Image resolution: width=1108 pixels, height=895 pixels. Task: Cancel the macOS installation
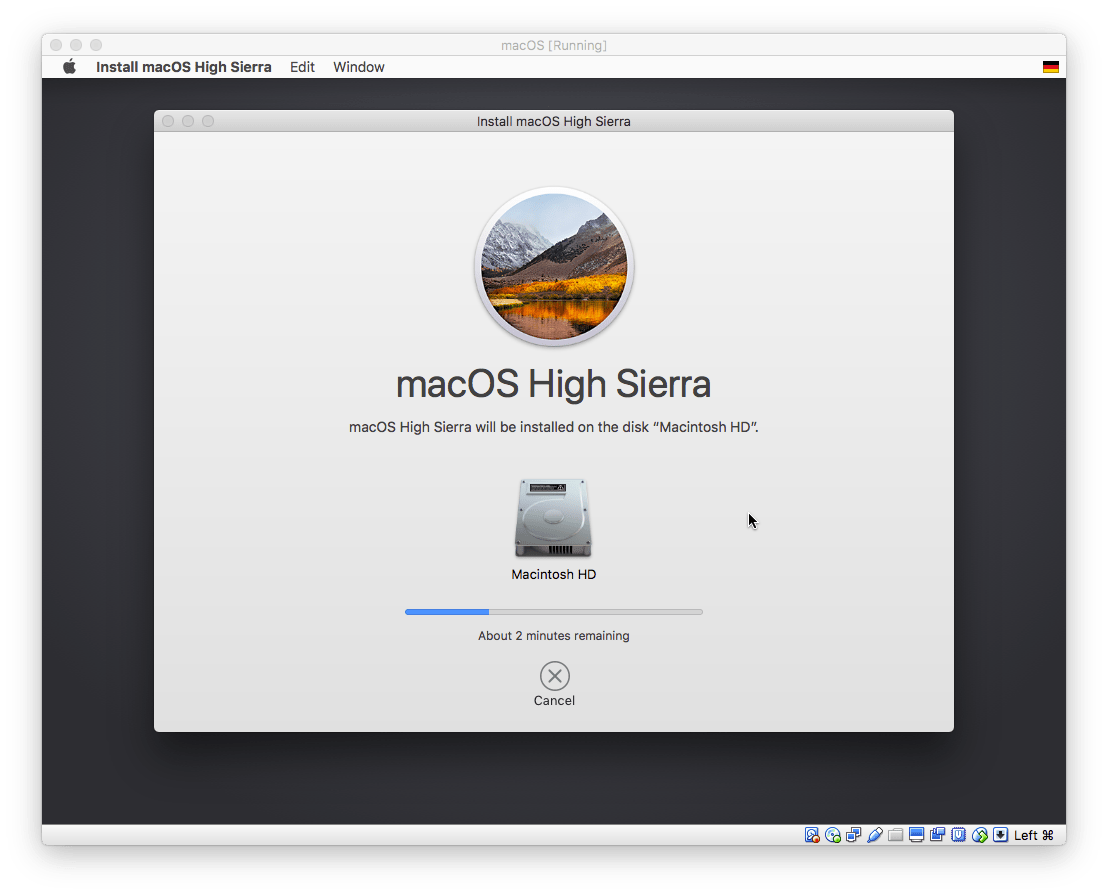point(554,677)
